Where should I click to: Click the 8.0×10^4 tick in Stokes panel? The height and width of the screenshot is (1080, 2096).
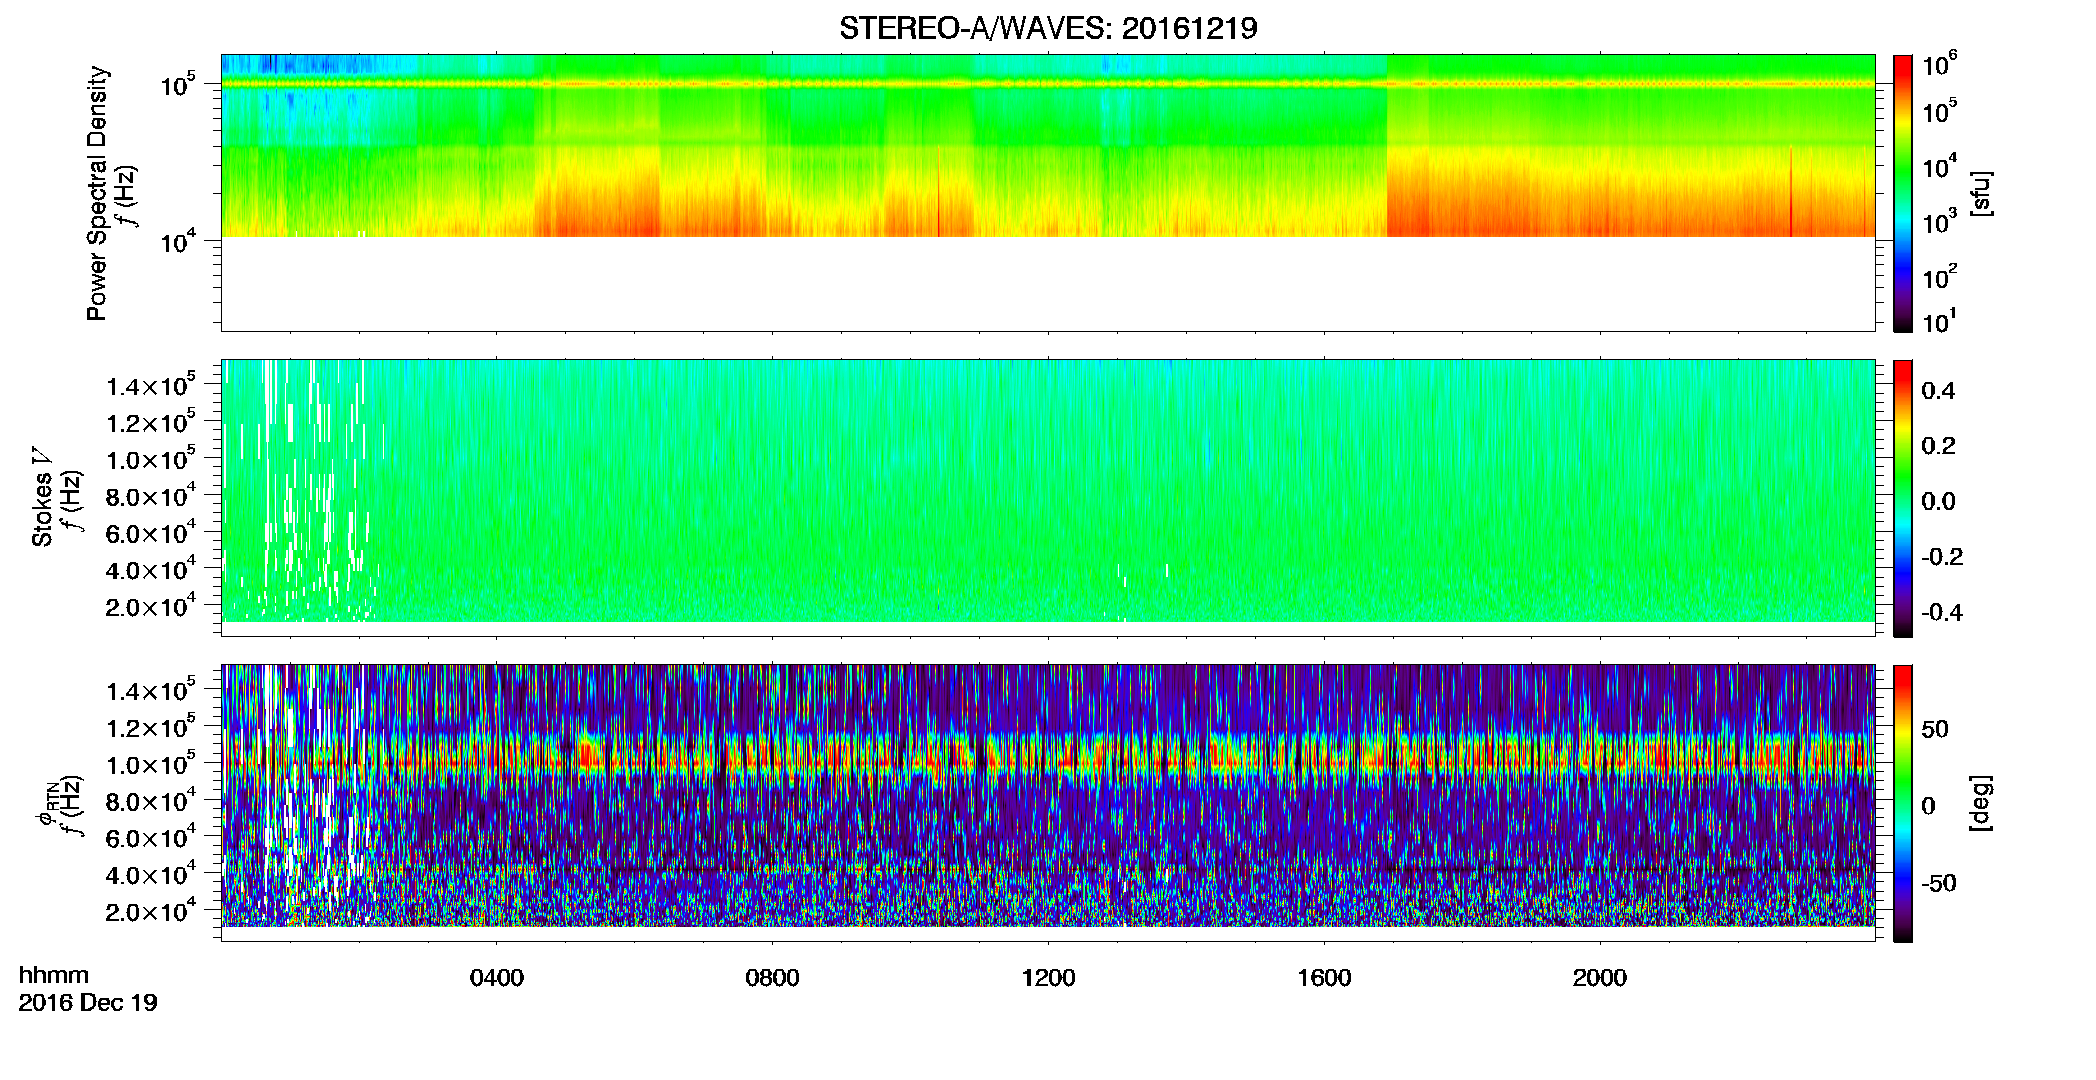click(x=150, y=496)
